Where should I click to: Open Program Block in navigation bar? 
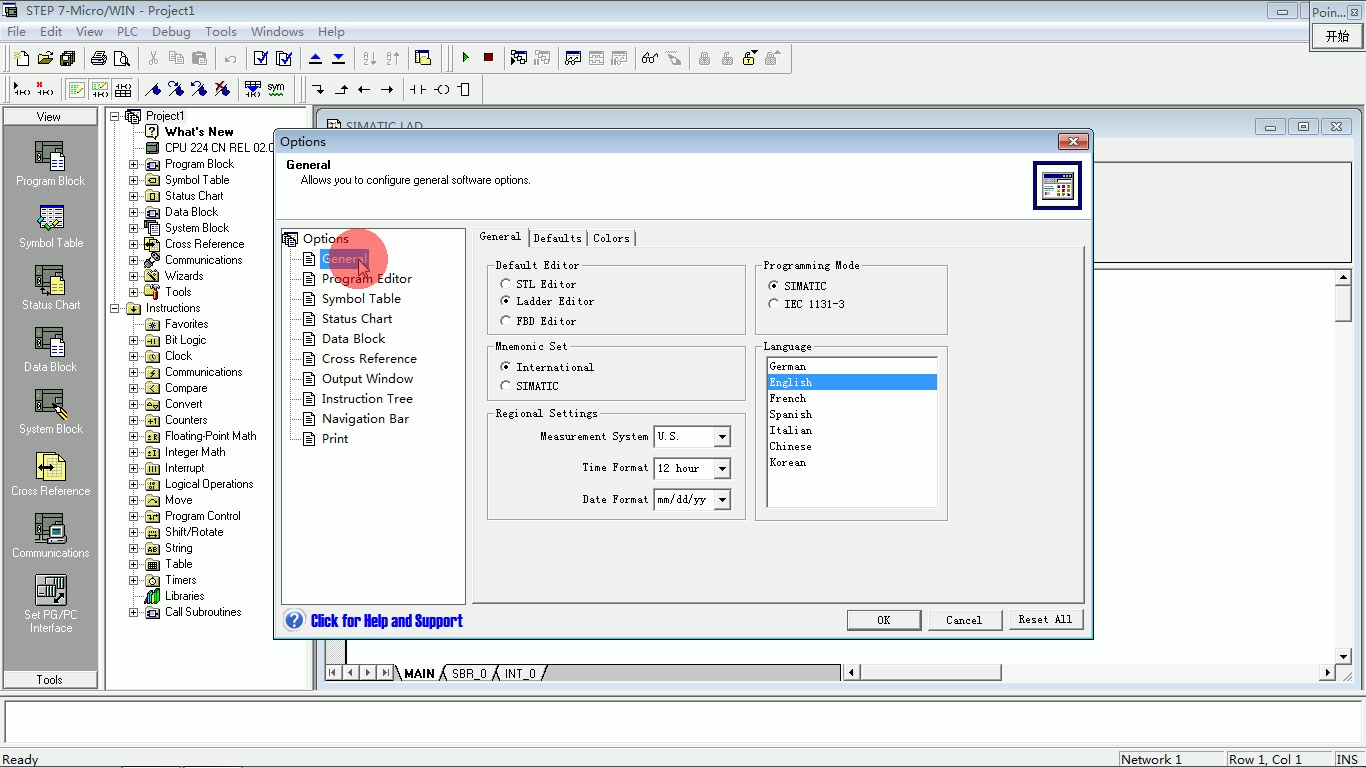[50, 164]
